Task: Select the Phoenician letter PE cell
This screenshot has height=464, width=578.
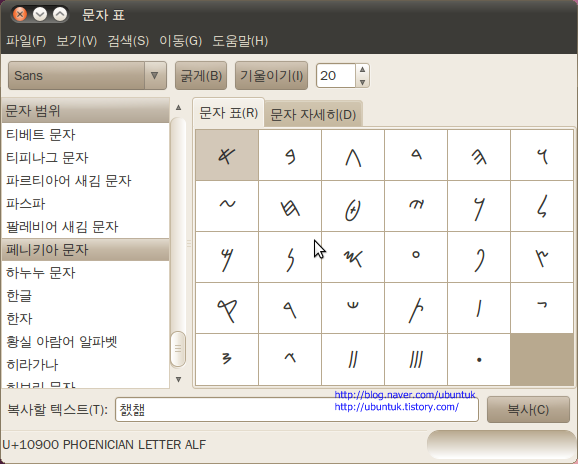Action: [479, 257]
